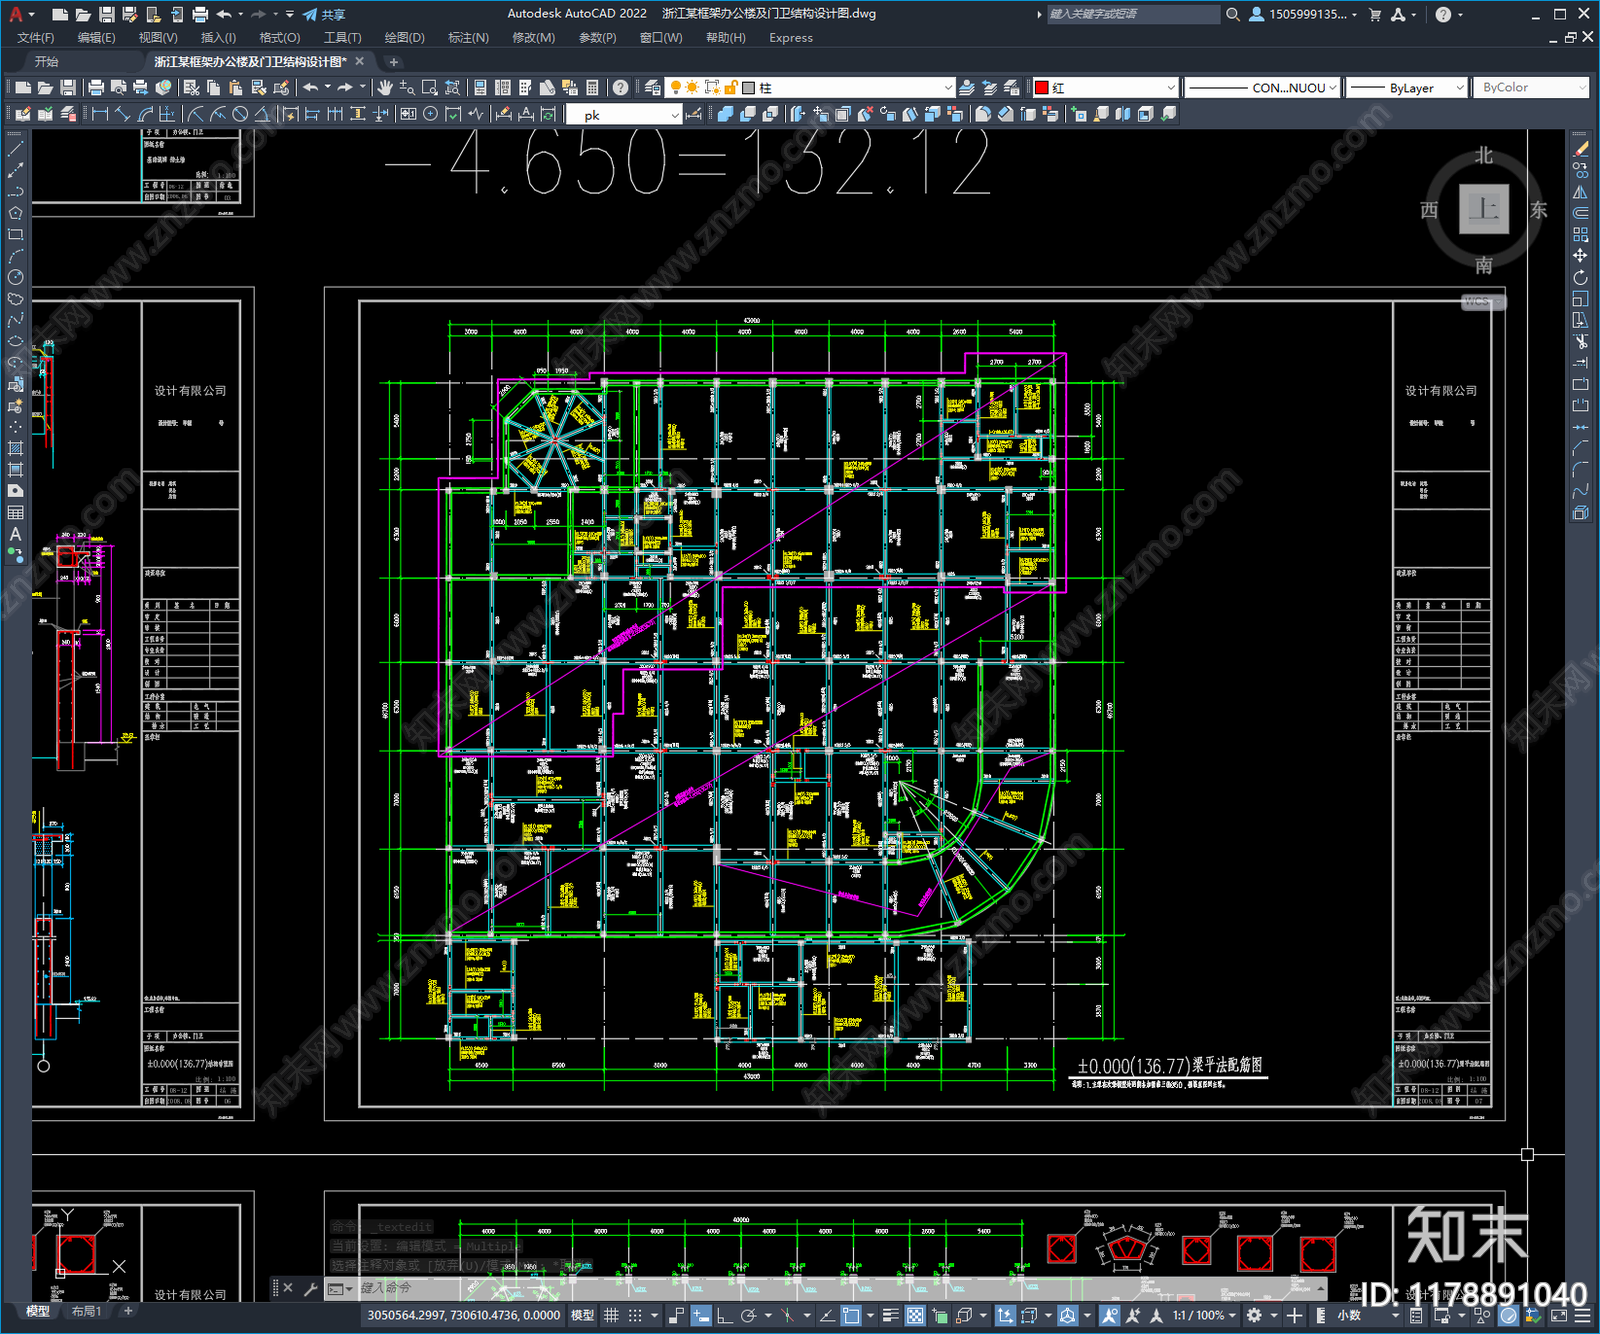The image size is (1600, 1334).
Task: Click the new drawing tab plus button
Action: tap(393, 62)
